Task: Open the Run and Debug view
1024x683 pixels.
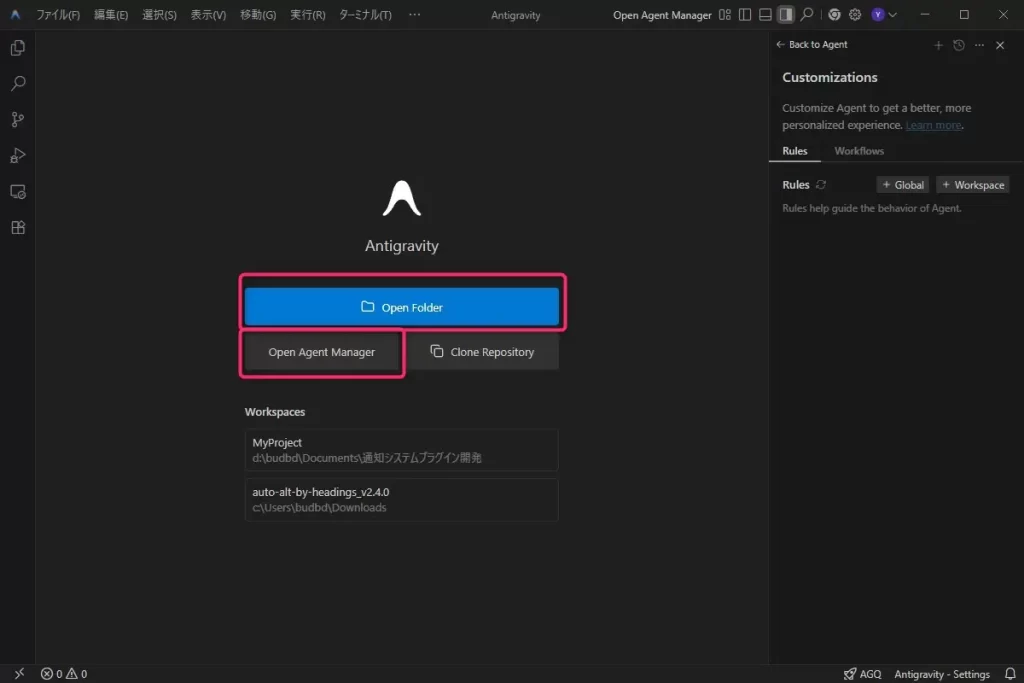Action: tap(18, 155)
